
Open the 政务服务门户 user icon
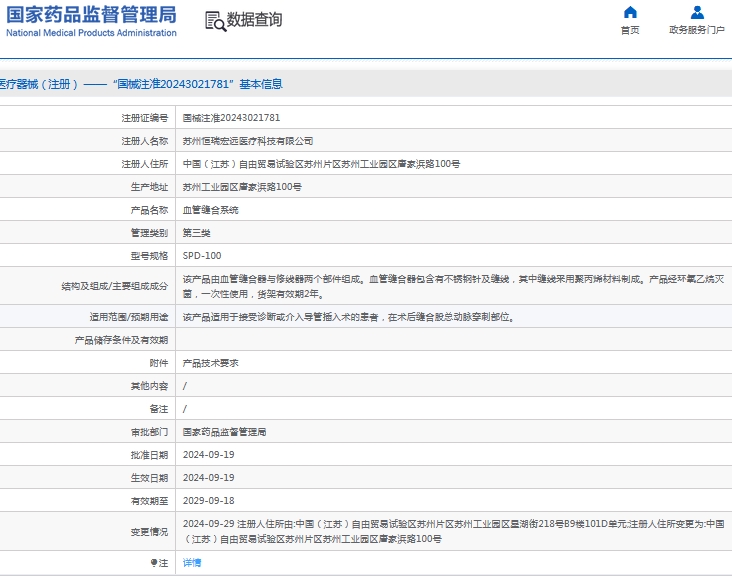(x=697, y=12)
